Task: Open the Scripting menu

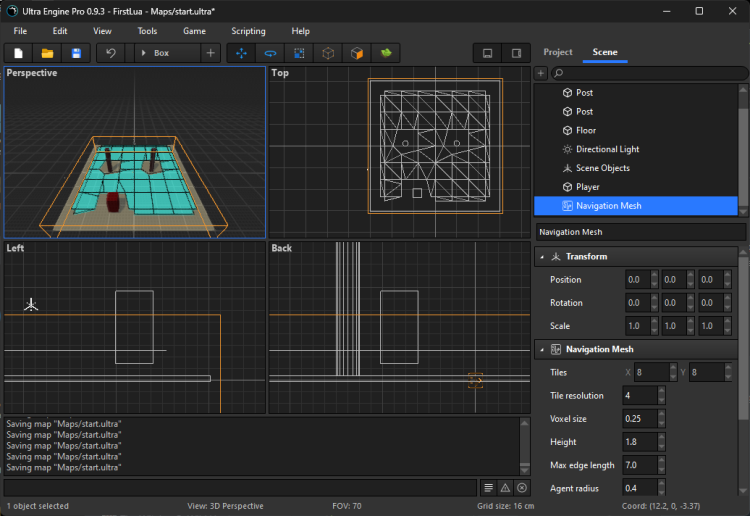Action: pyautogui.click(x=248, y=31)
